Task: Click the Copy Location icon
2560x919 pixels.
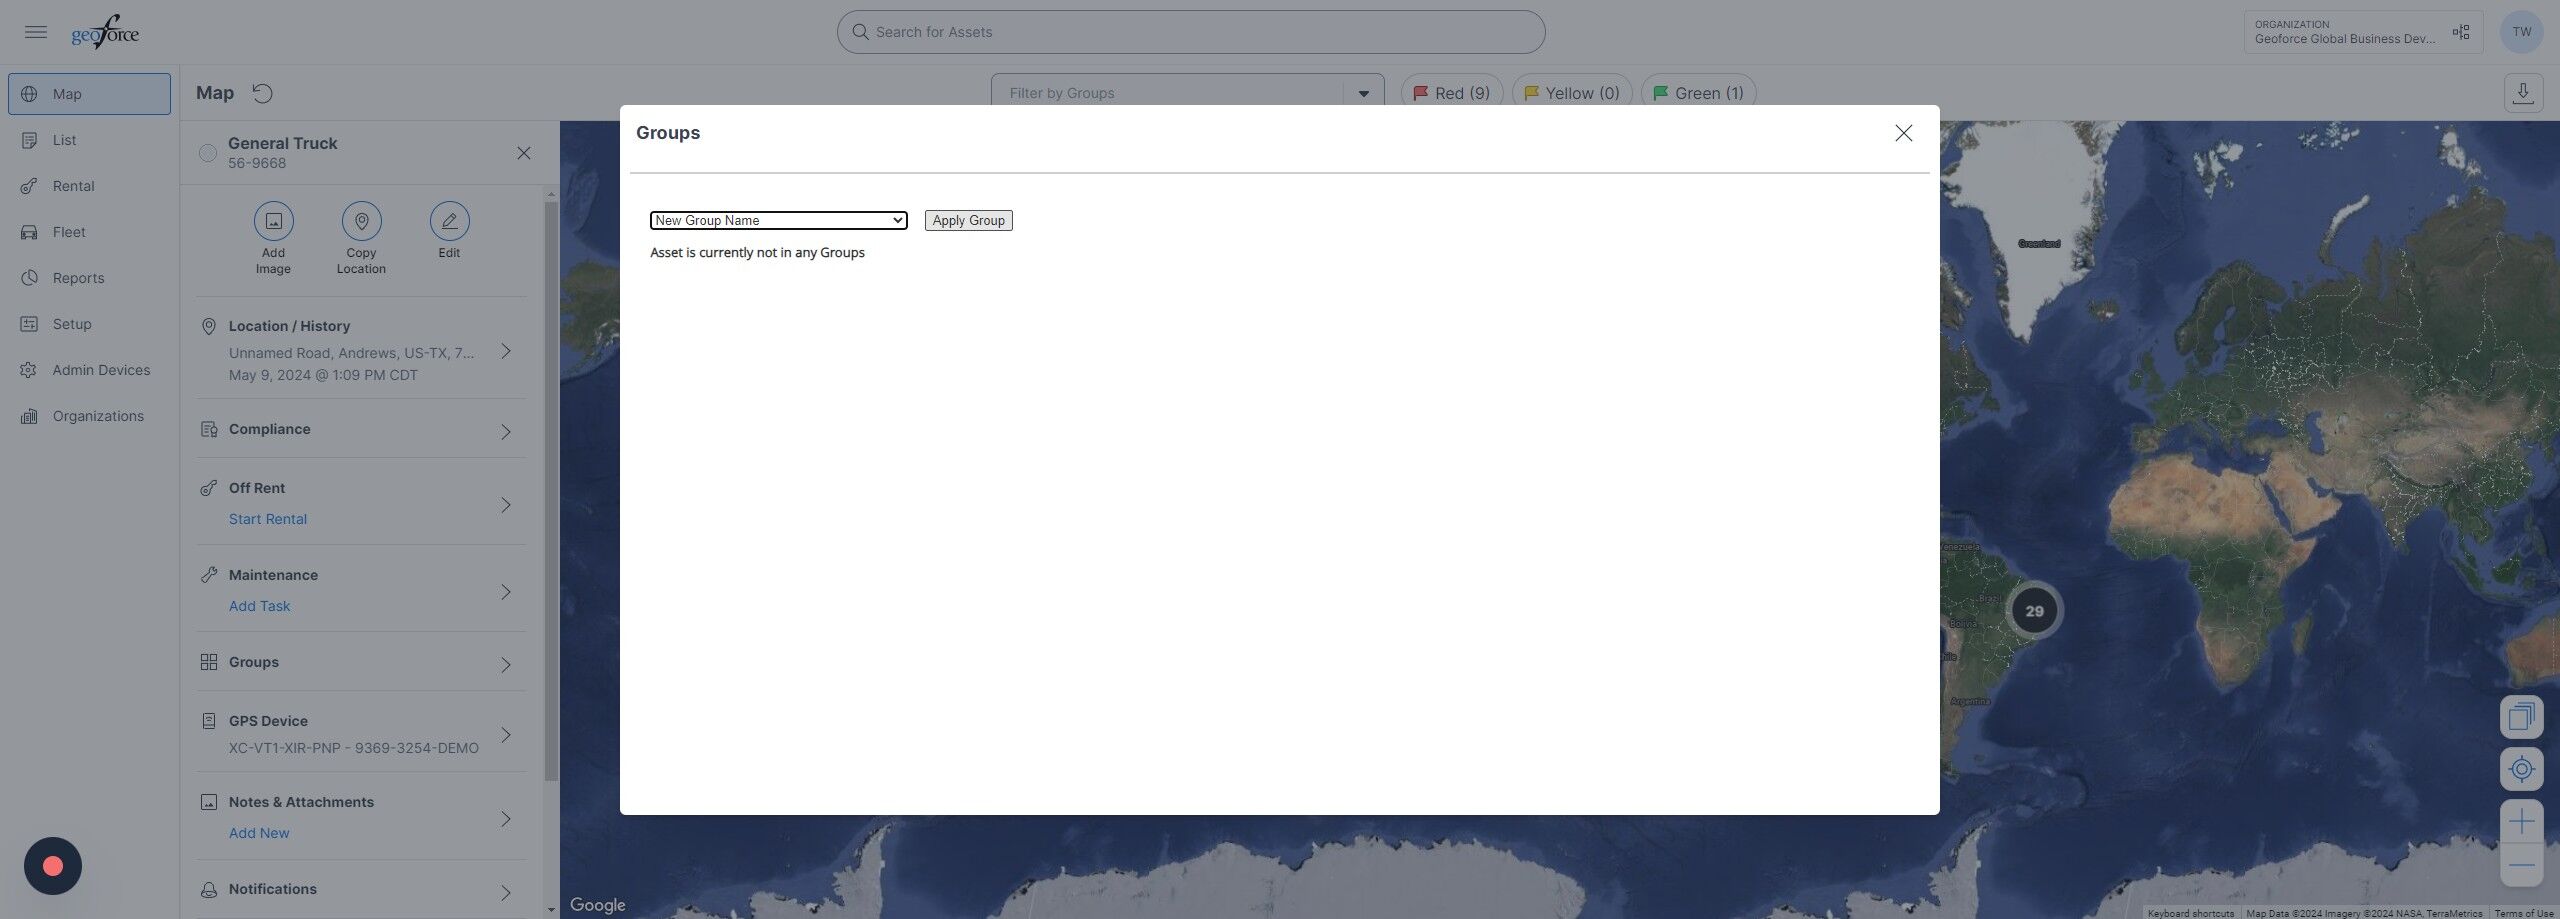Action: [x=361, y=221]
